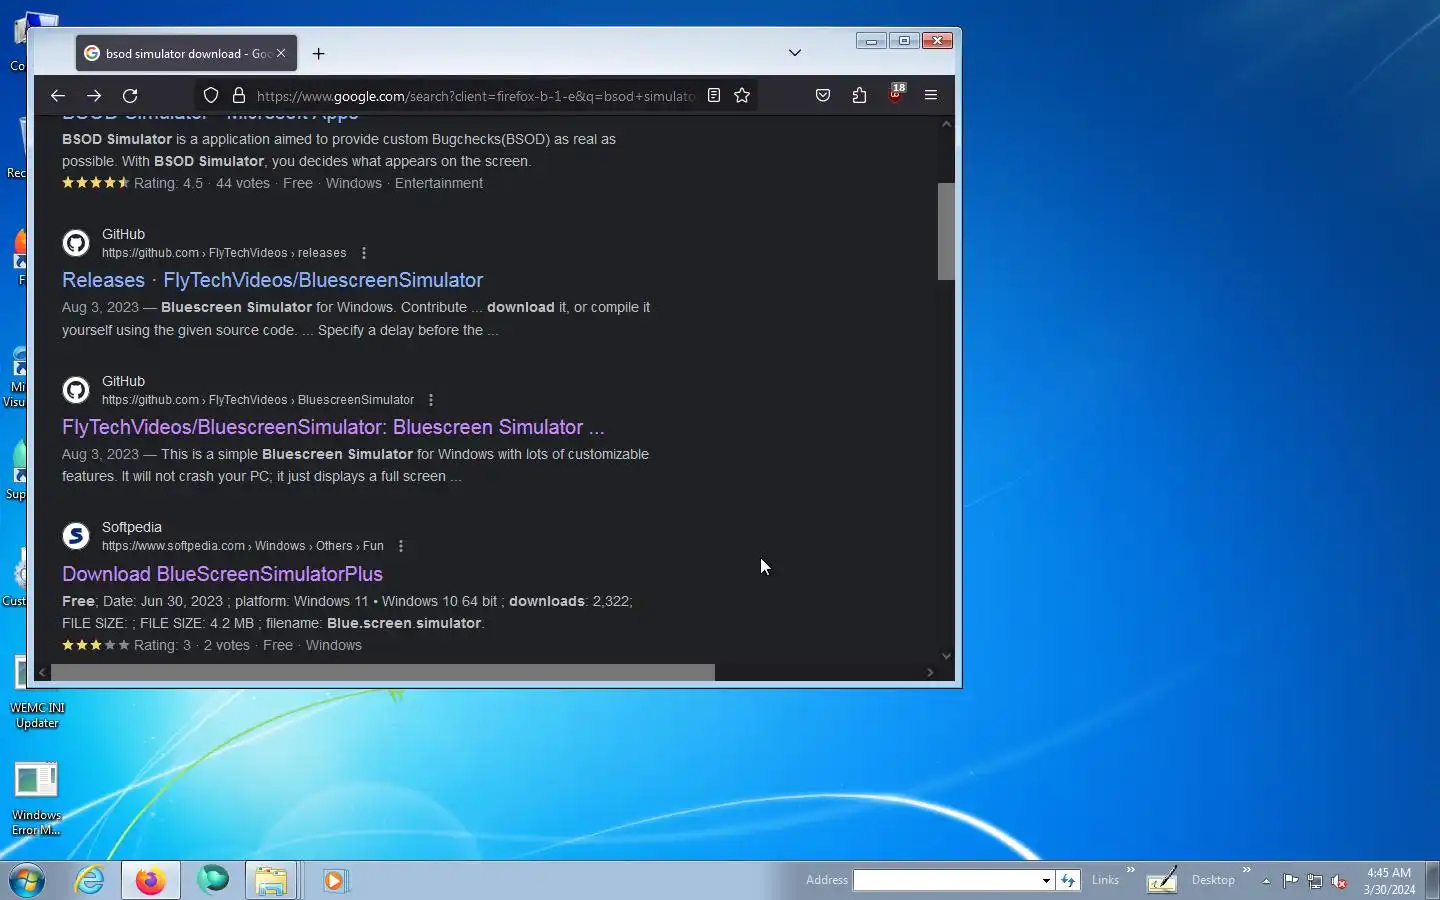Expand the taskbar Address dropdown arrow
This screenshot has width=1440, height=900.
click(x=1046, y=881)
